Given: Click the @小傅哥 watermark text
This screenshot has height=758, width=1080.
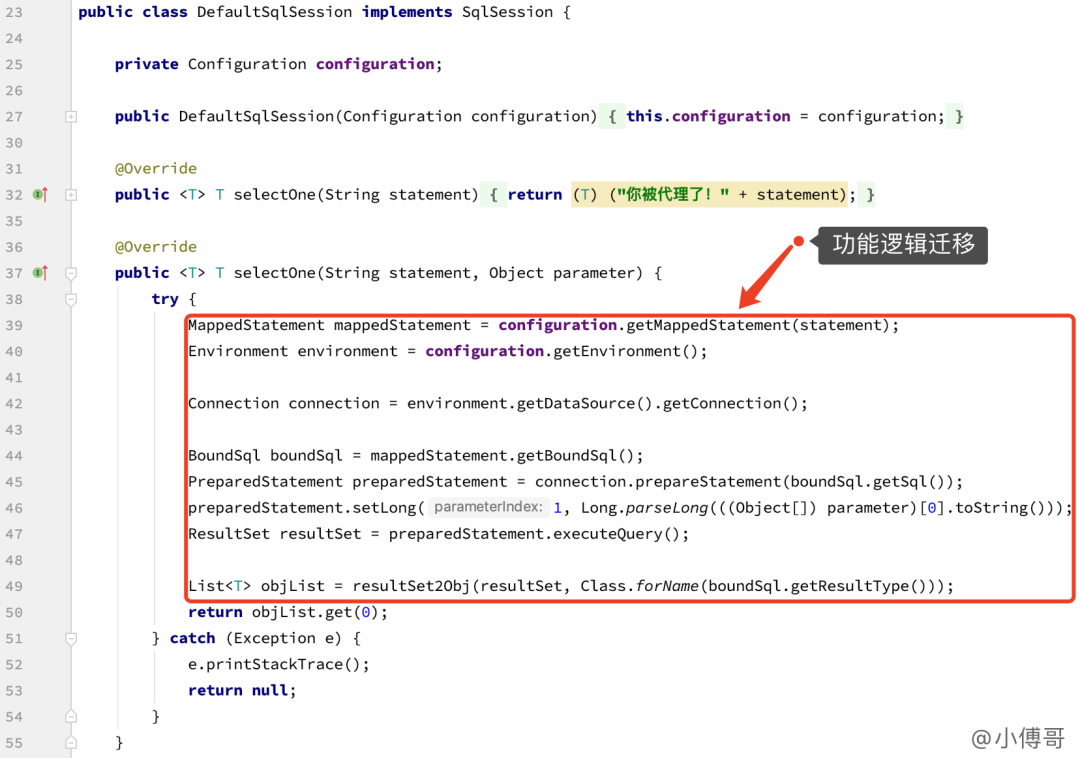Looking at the screenshot, I should coord(1019,738).
